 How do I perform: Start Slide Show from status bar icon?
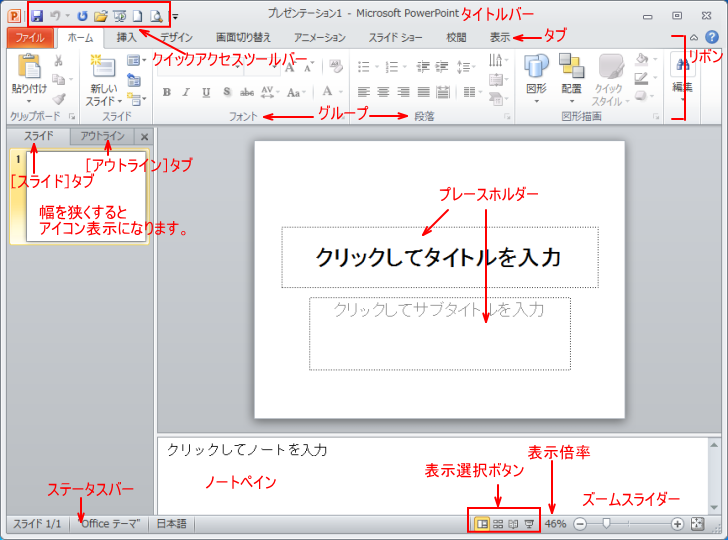pyautogui.click(x=529, y=524)
